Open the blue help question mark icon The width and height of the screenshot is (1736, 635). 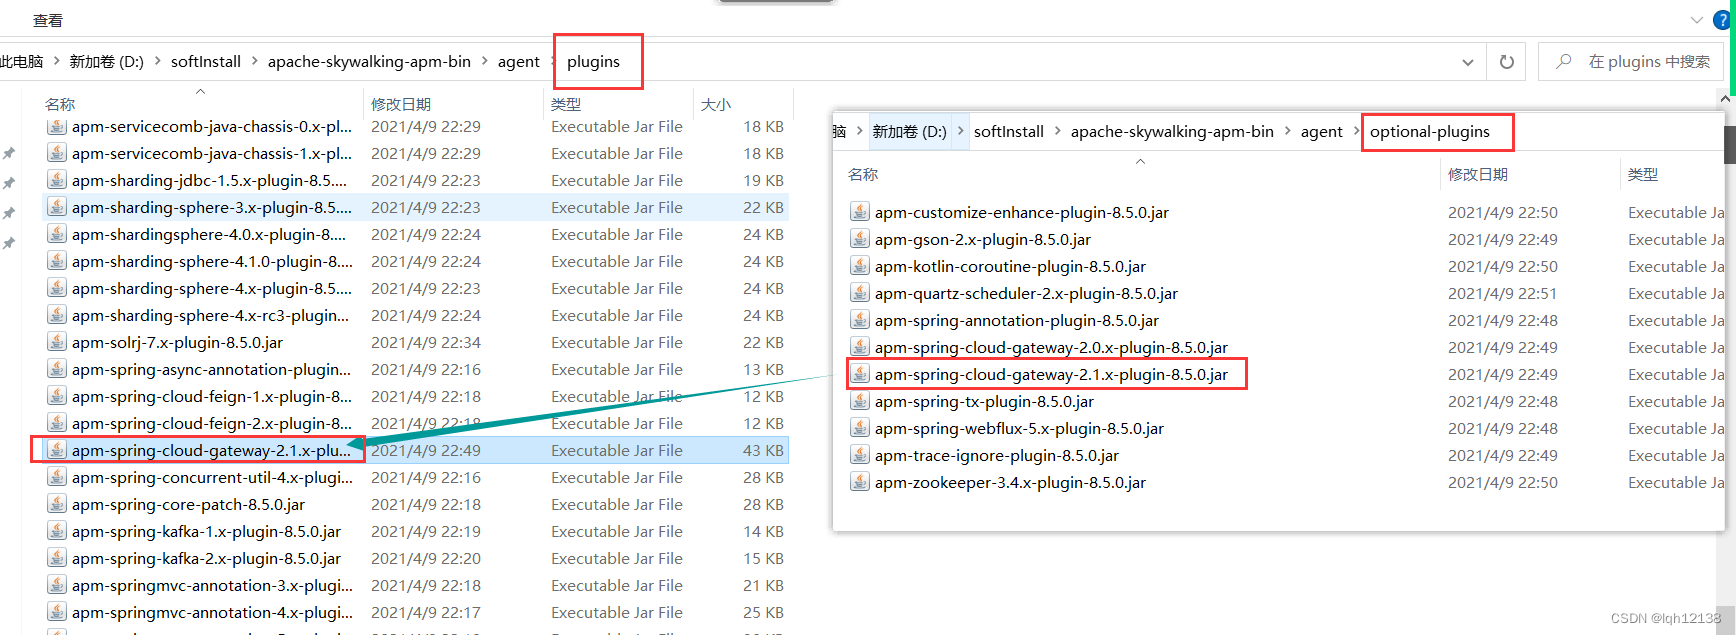point(1724,20)
